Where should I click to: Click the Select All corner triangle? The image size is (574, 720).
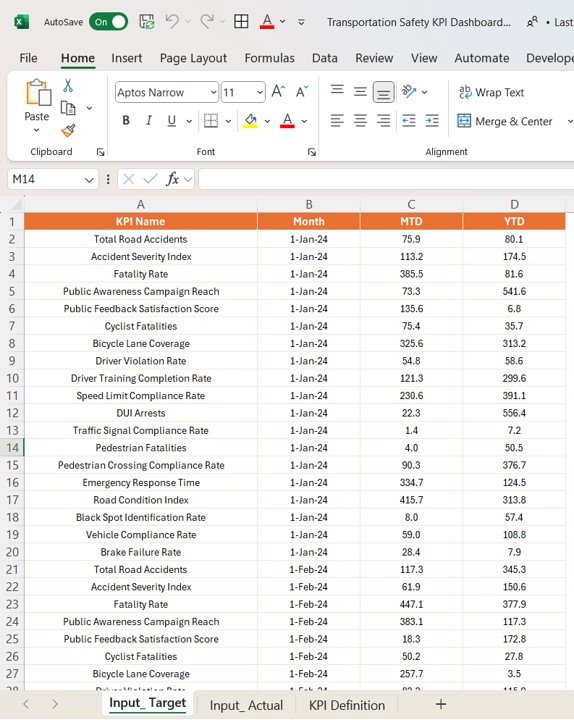pyautogui.click(x=15, y=204)
